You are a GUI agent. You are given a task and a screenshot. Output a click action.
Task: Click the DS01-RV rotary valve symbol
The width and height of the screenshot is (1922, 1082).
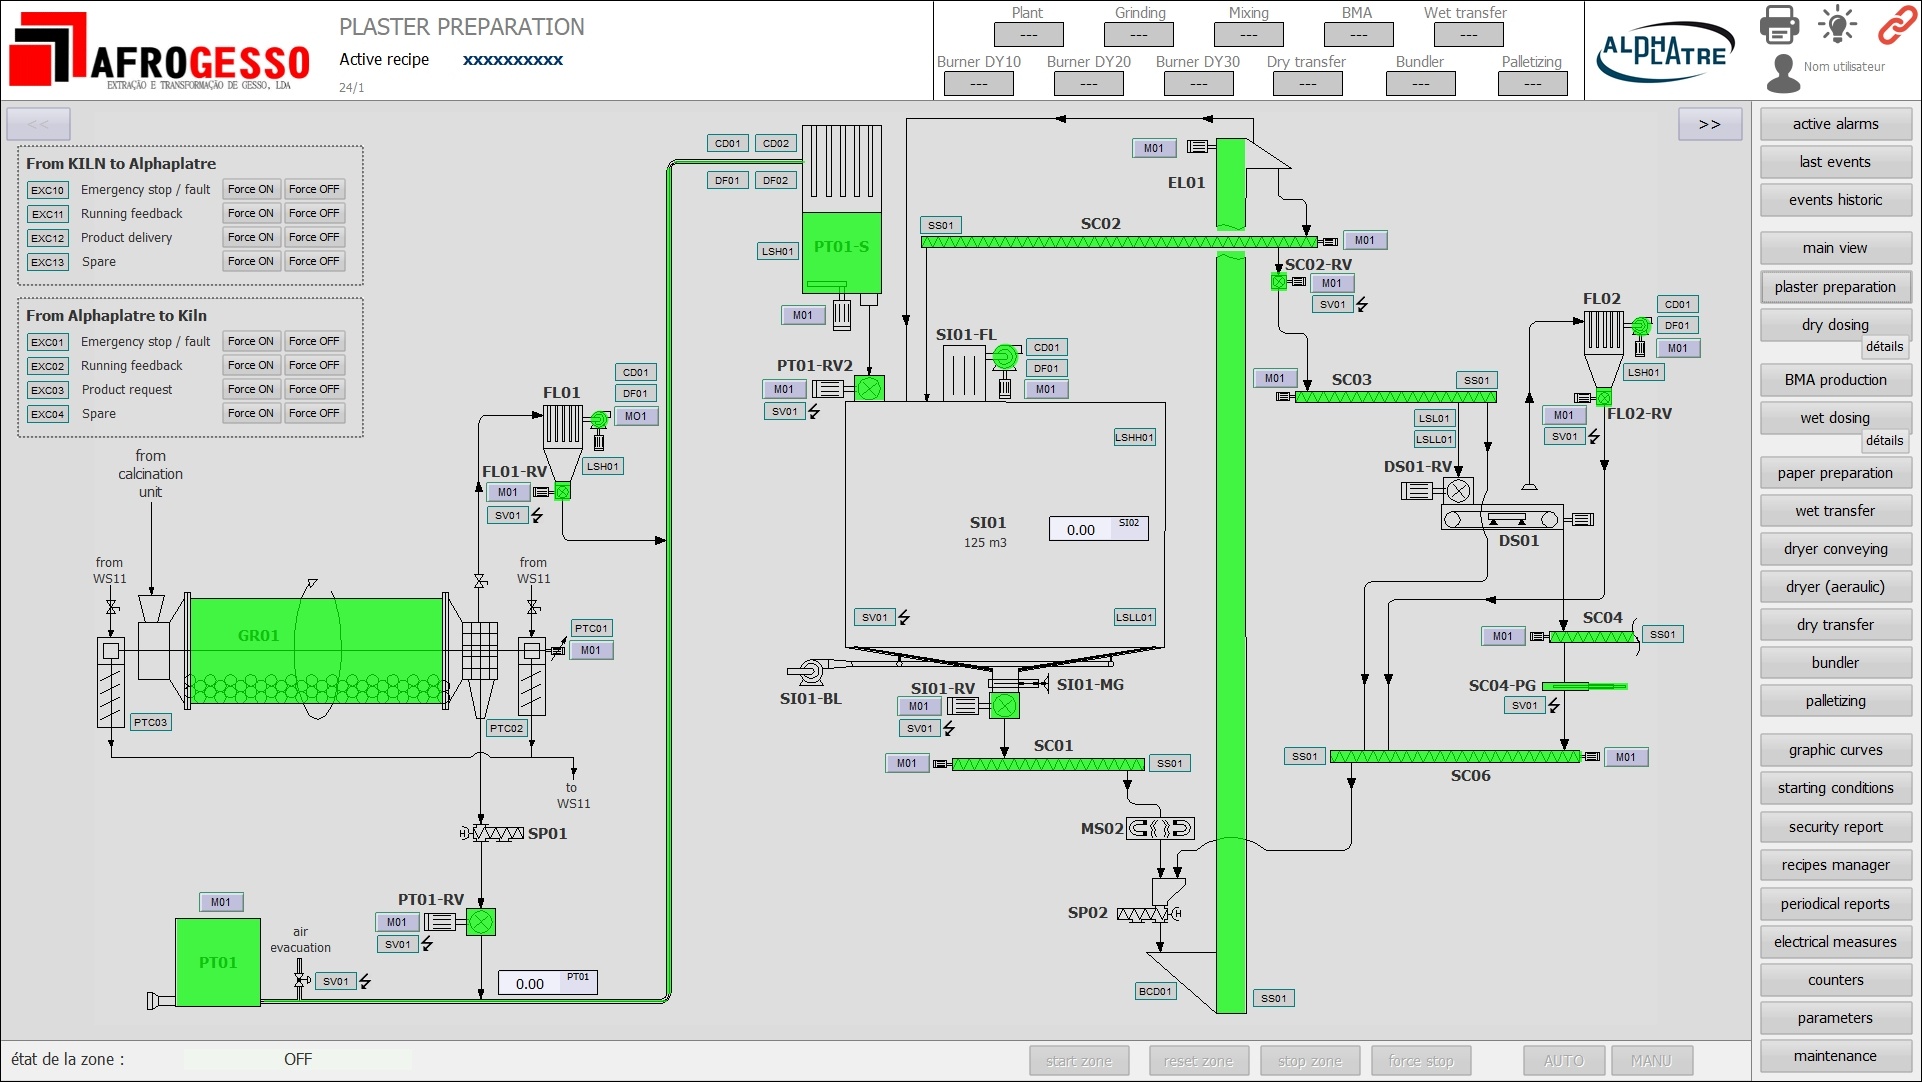[1459, 490]
